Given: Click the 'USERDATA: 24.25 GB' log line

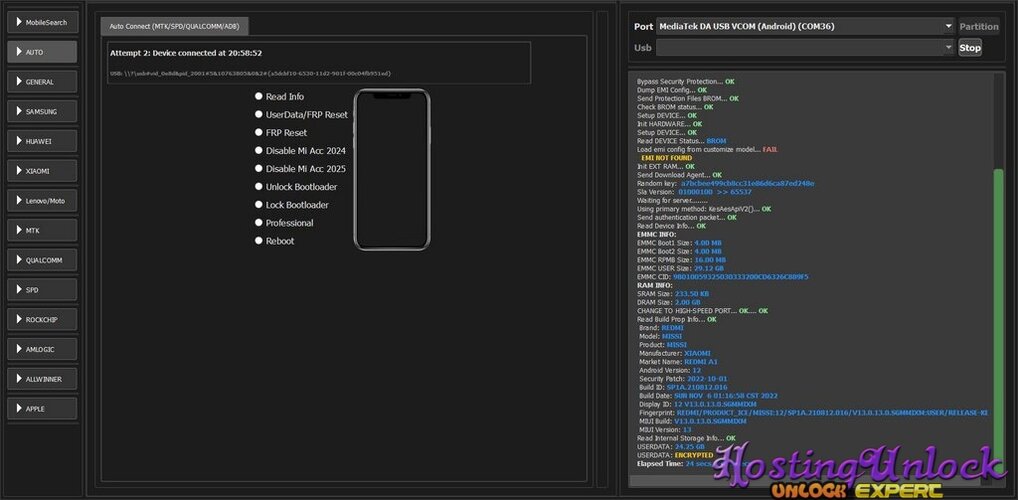Looking at the screenshot, I should click(671, 447).
